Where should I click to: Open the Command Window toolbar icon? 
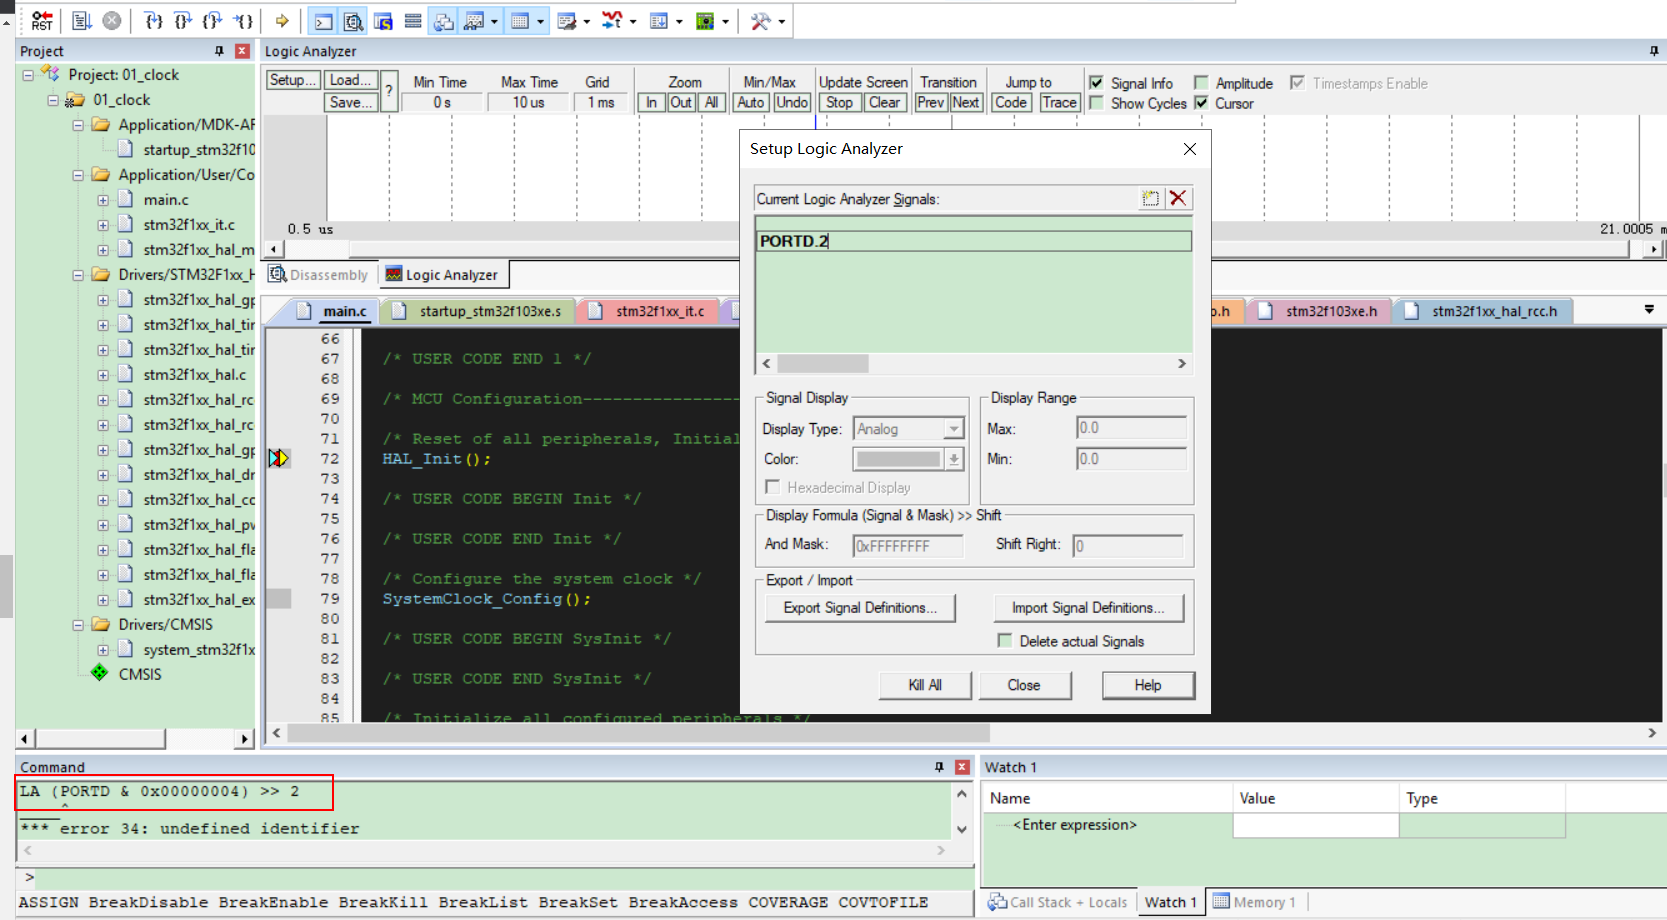pos(322,20)
